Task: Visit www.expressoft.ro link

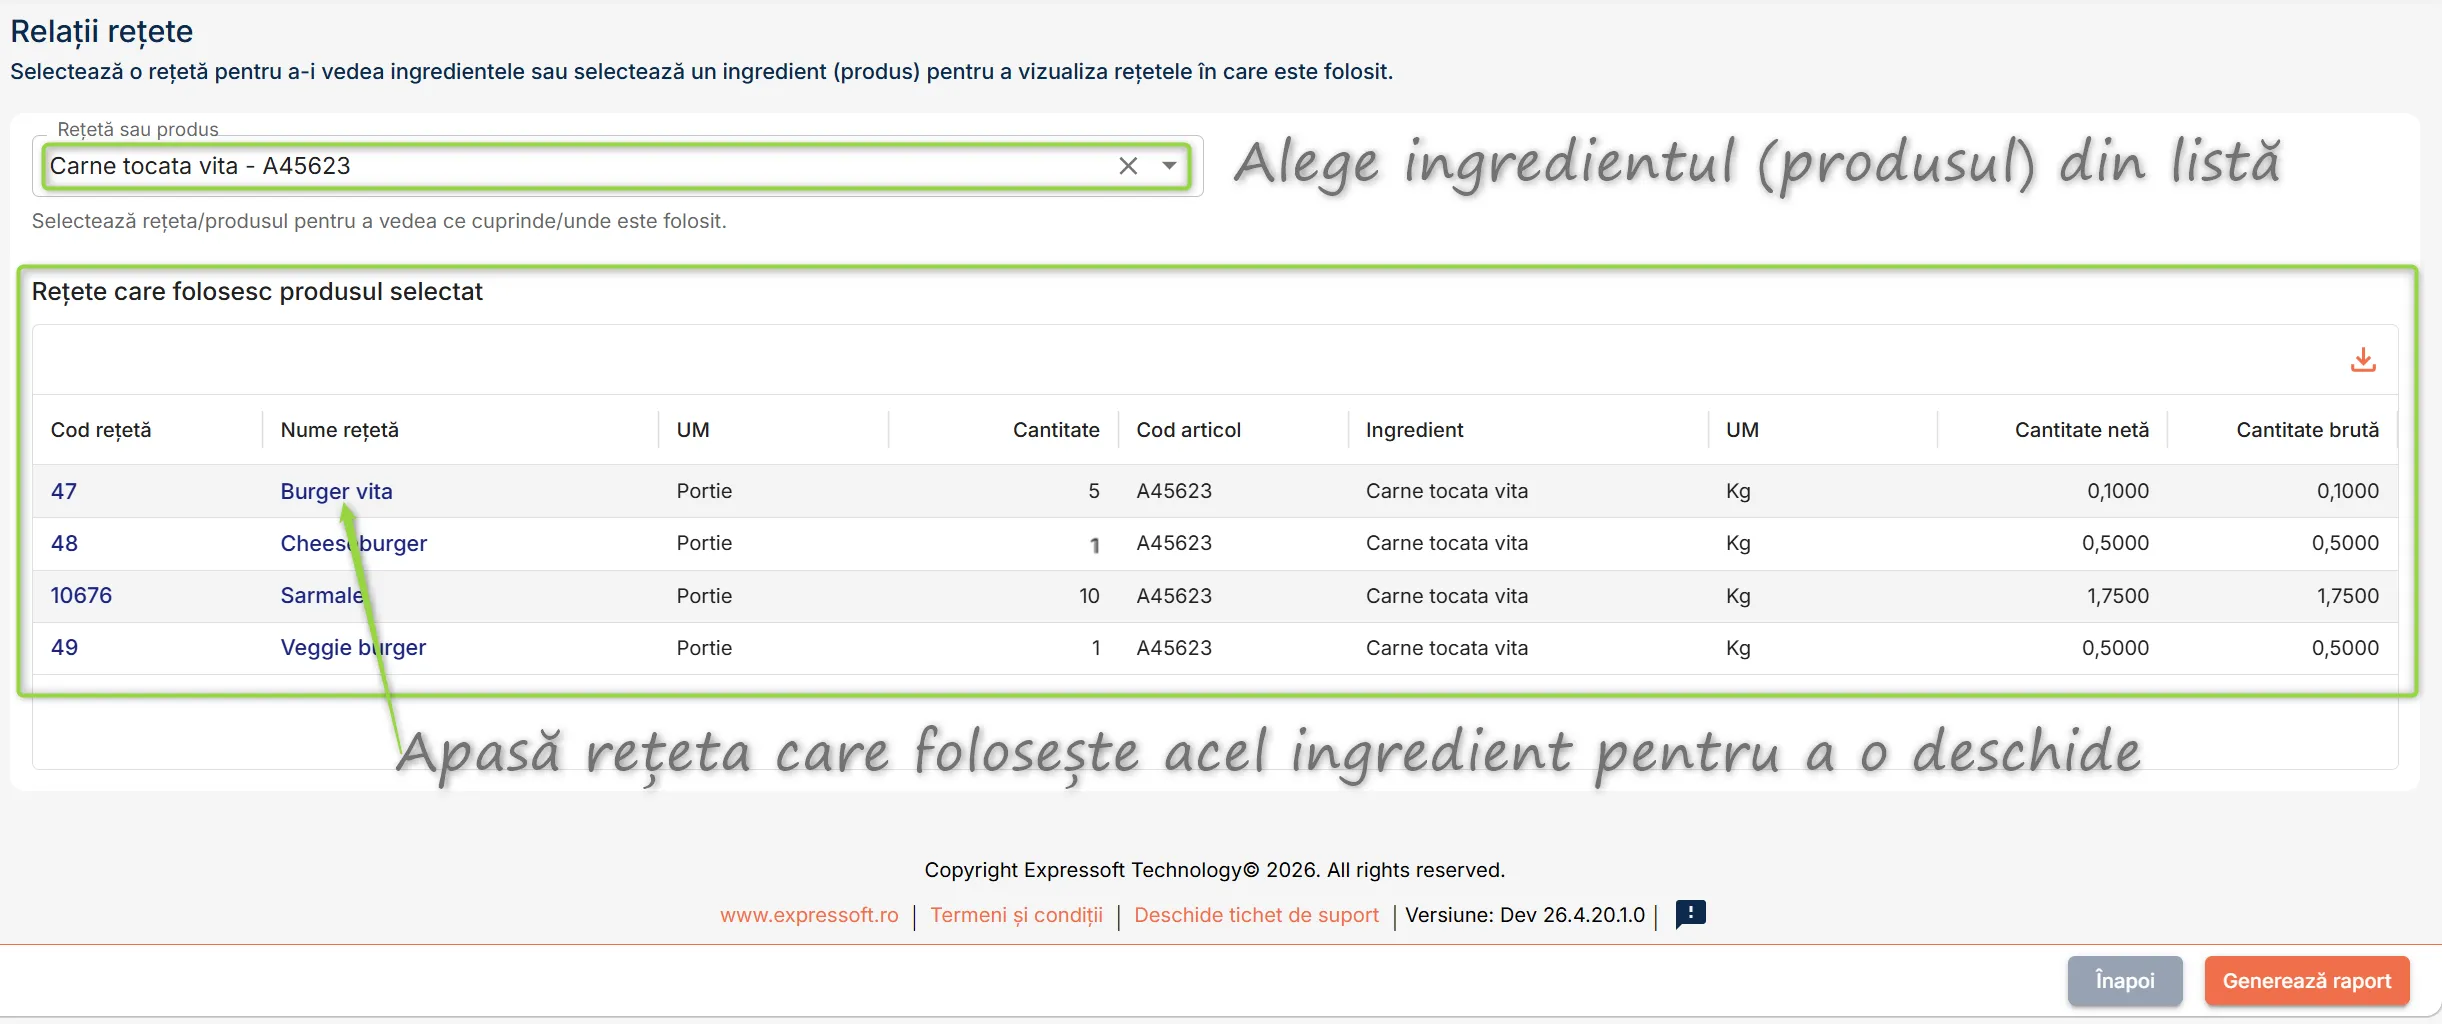Action: click(x=809, y=915)
